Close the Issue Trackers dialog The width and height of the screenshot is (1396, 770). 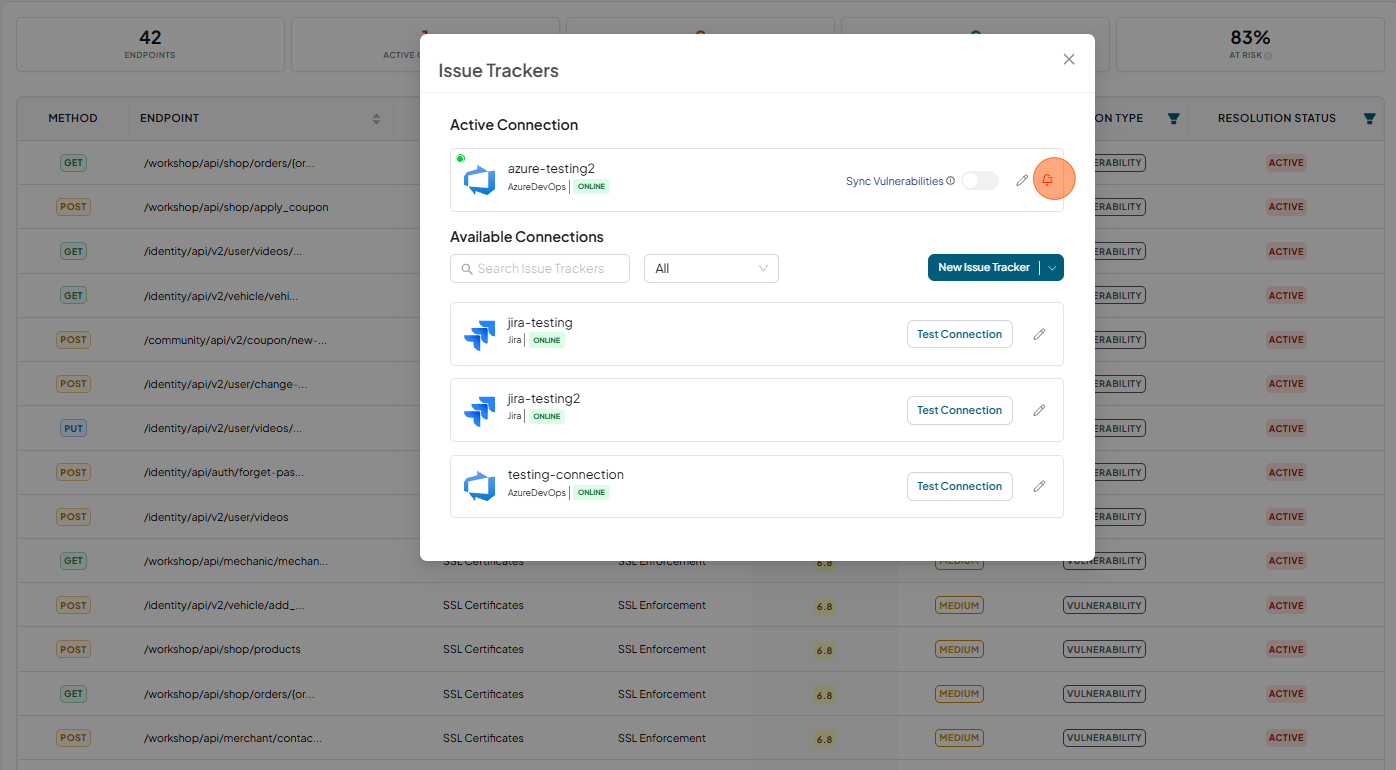click(x=1069, y=59)
